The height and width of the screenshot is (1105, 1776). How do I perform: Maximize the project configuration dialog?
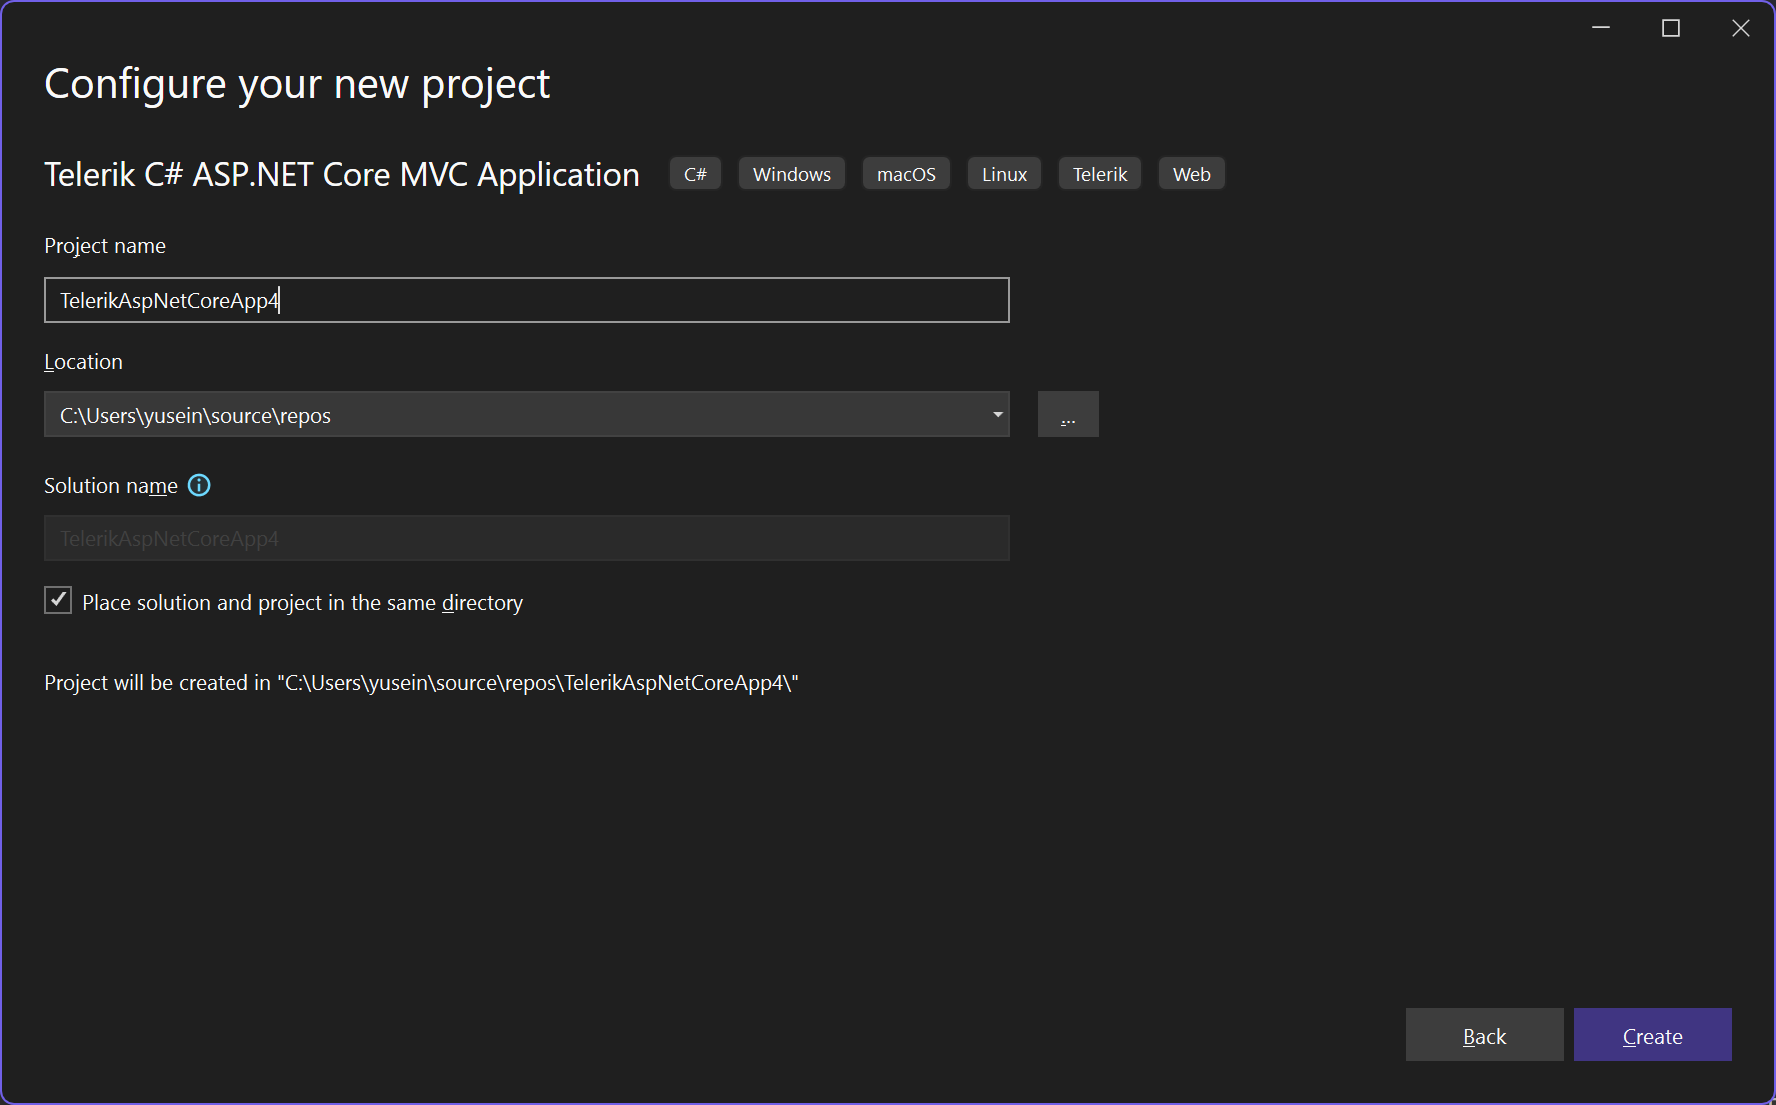1671,28
